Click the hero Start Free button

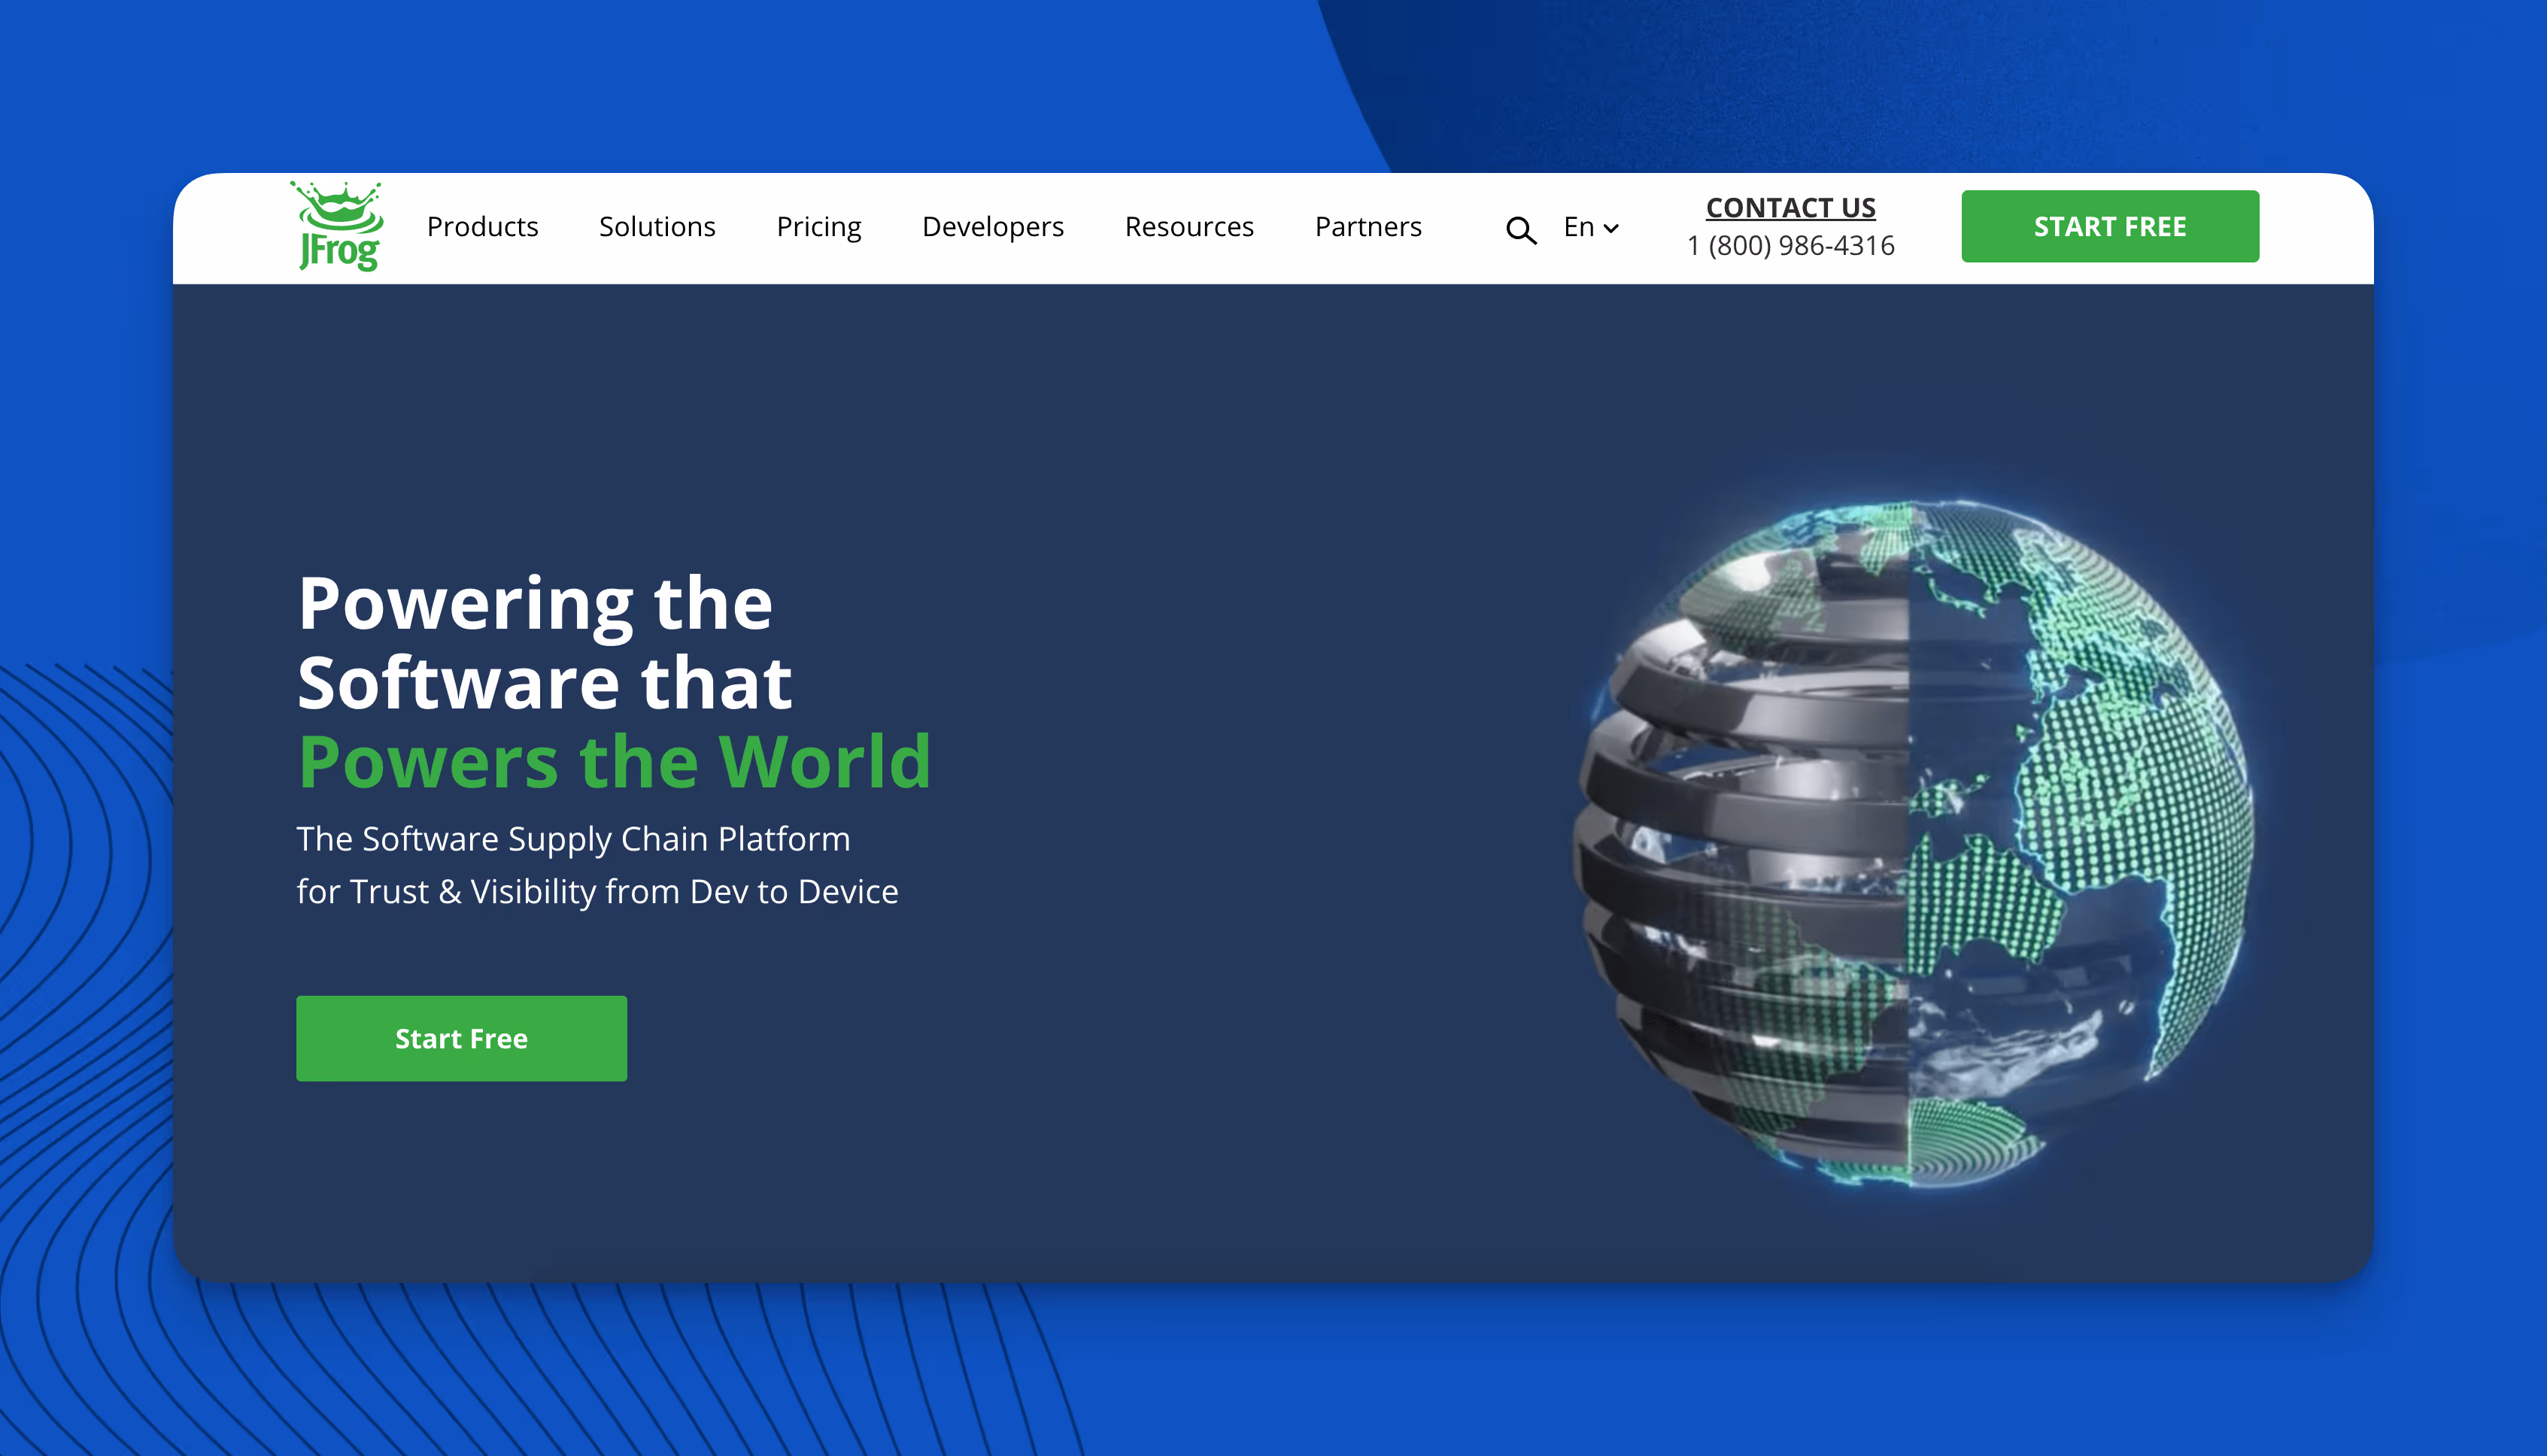click(x=461, y=1038)
